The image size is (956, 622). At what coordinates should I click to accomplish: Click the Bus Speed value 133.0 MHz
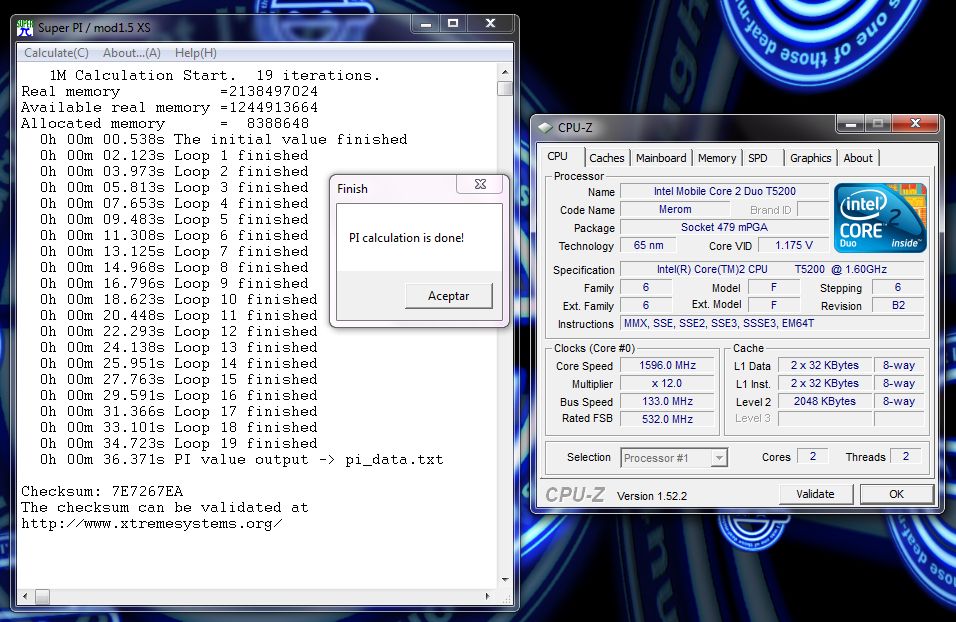tap(667, 401)
